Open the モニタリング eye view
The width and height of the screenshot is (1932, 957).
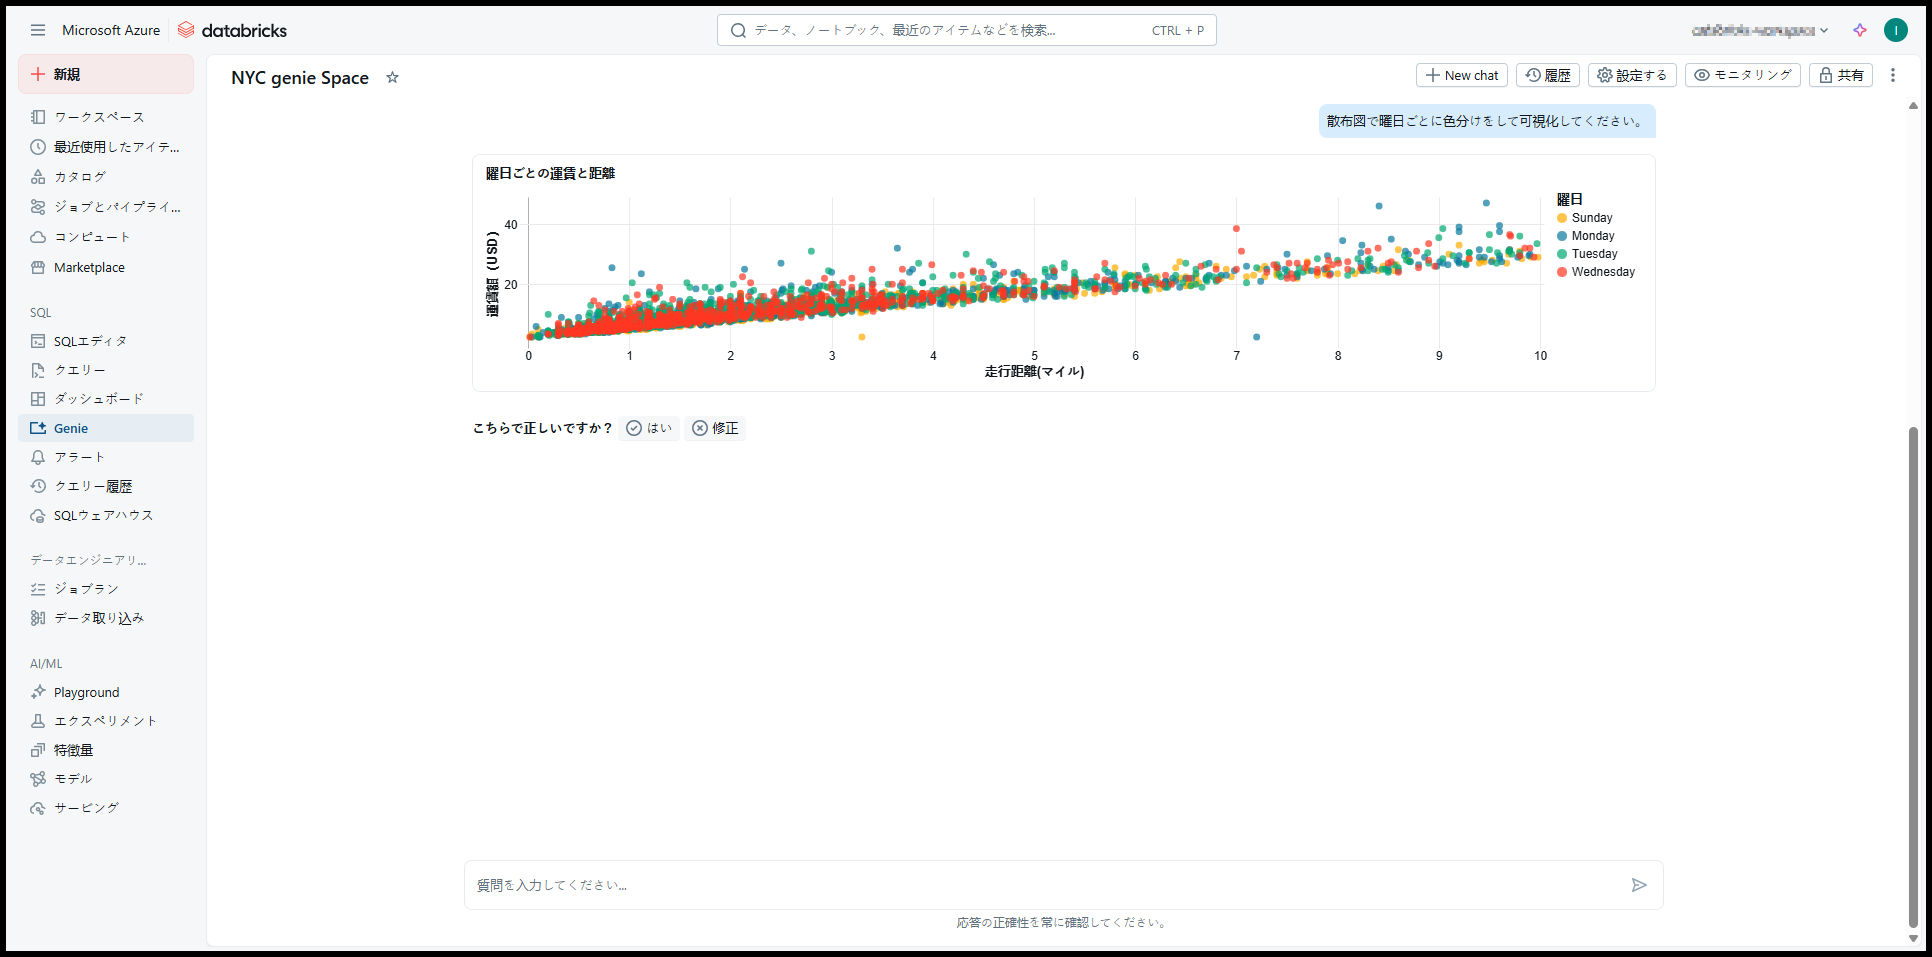[1742, 75]
